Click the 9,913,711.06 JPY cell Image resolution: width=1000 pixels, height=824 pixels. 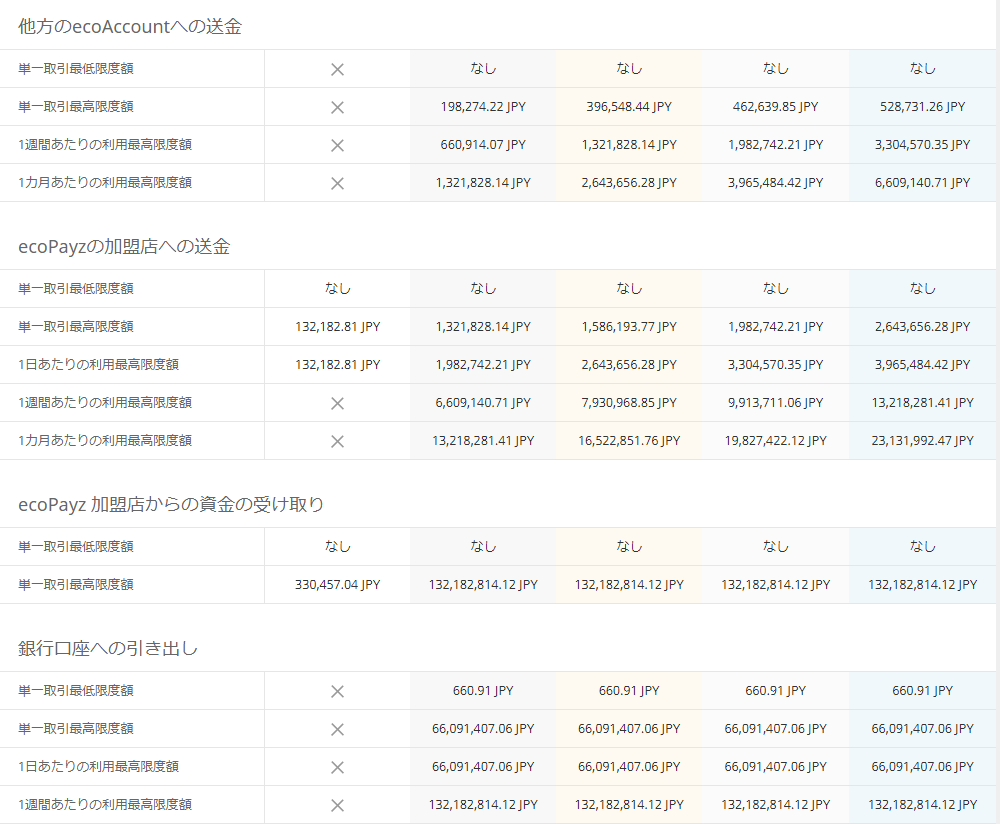click(776, 402)
